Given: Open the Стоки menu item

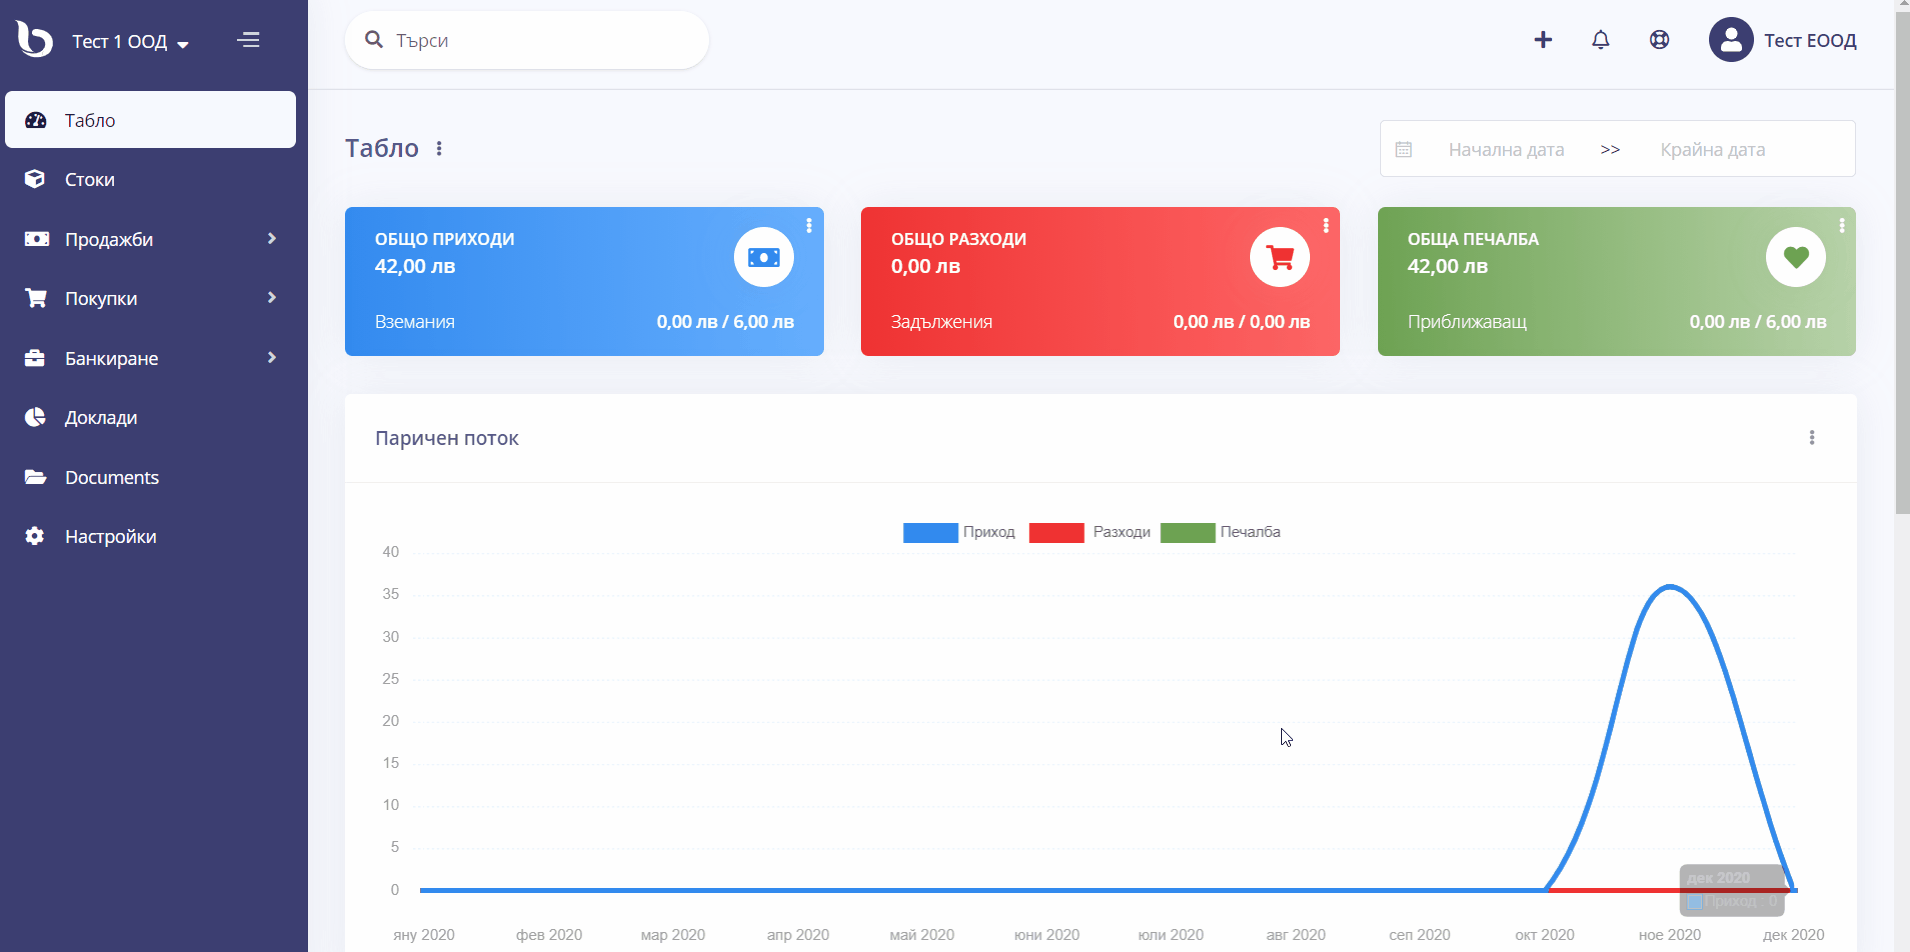Looking at the screenshot, I should [150, 179].
